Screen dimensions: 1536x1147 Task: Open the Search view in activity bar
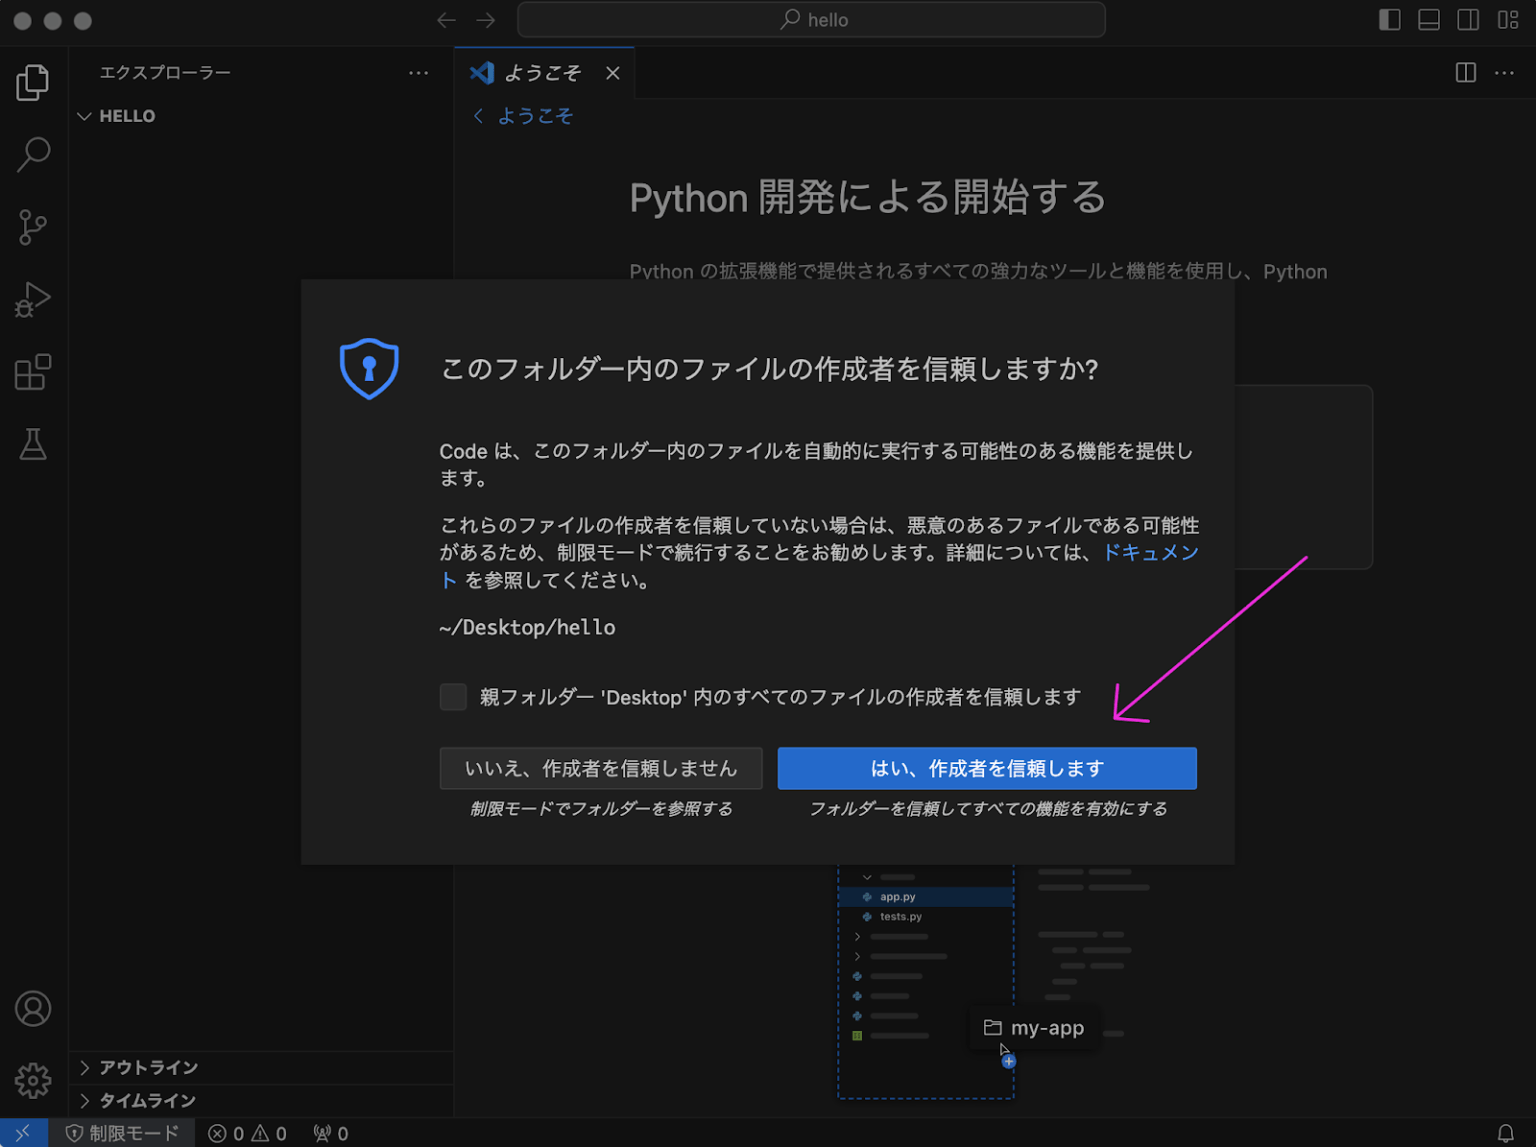click(33, 155)
